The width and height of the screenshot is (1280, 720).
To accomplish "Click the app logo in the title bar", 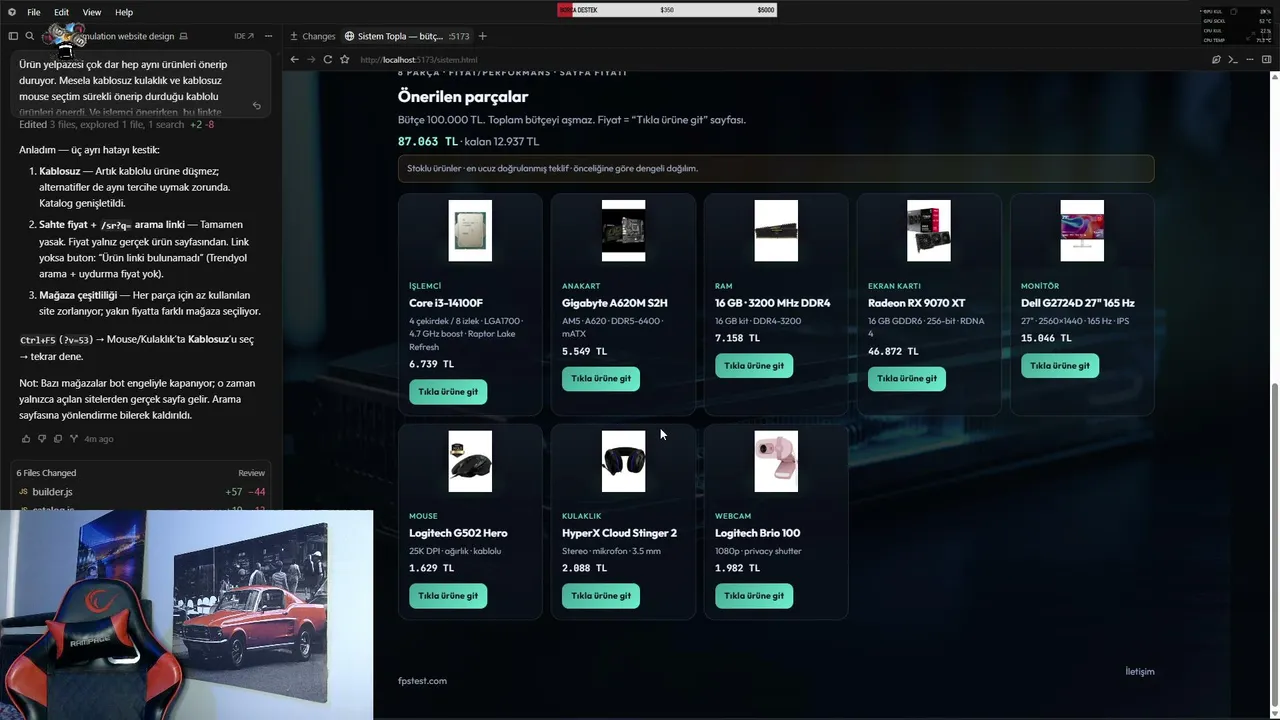I will (x=11, y=12).
